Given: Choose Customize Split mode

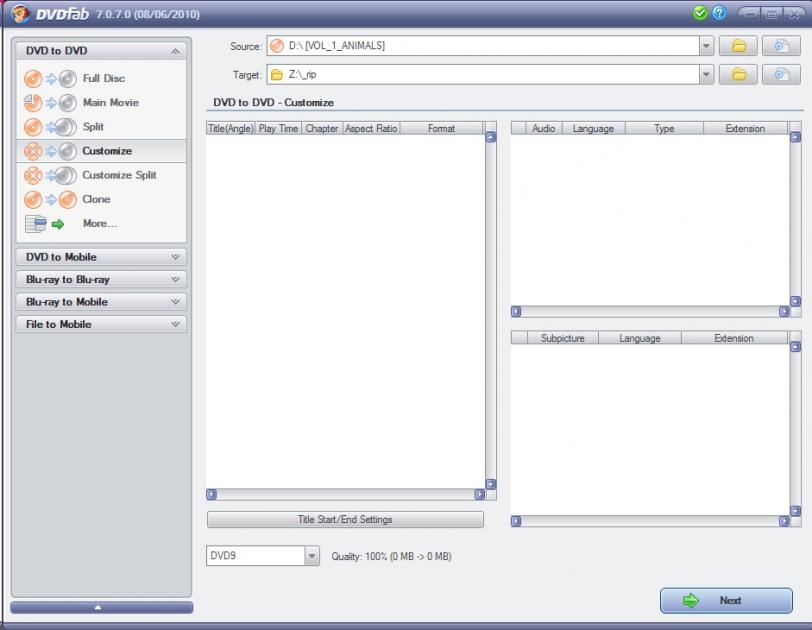Looking at the screenshot, I should [x=101, y=175].
